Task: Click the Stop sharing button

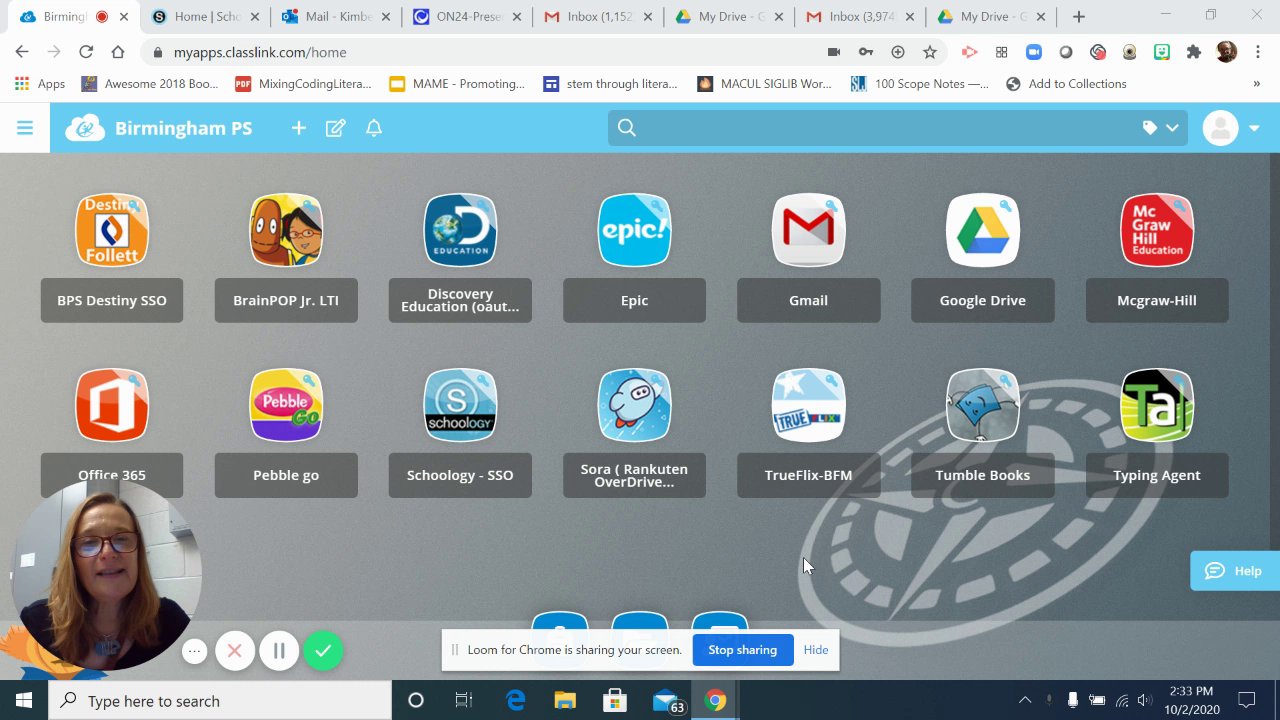Action: coord(742,650)
